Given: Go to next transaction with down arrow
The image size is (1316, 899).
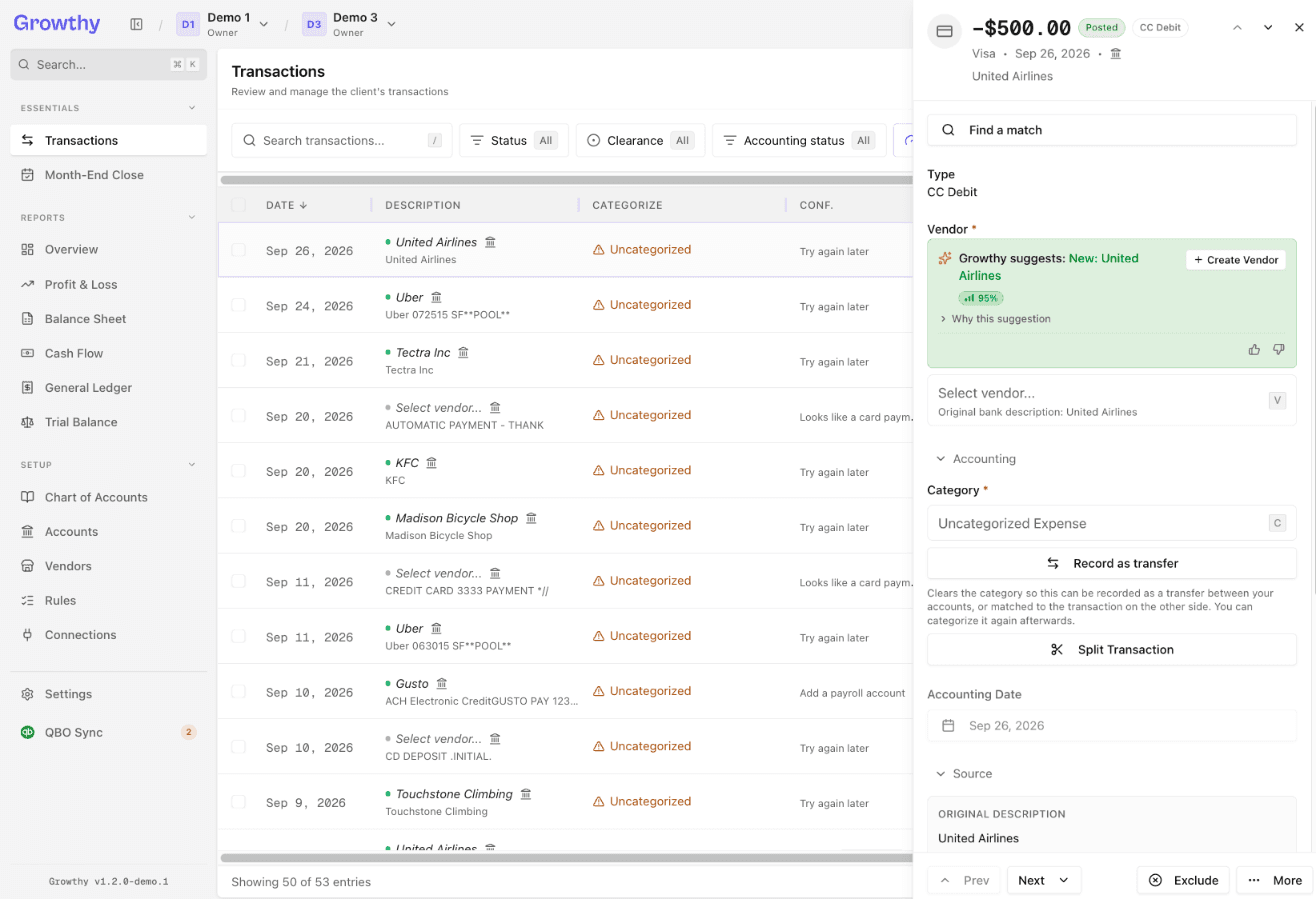Looking at the screenshot, I should point(1268,28).
